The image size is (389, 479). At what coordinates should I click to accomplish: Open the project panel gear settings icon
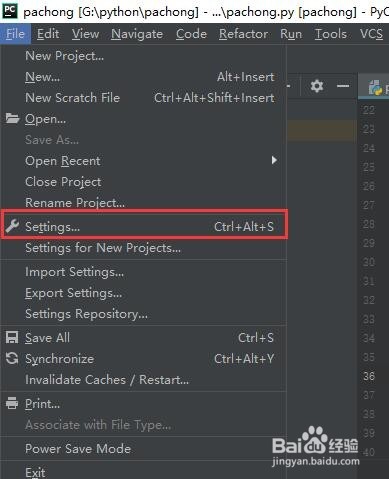coord(316,86)
